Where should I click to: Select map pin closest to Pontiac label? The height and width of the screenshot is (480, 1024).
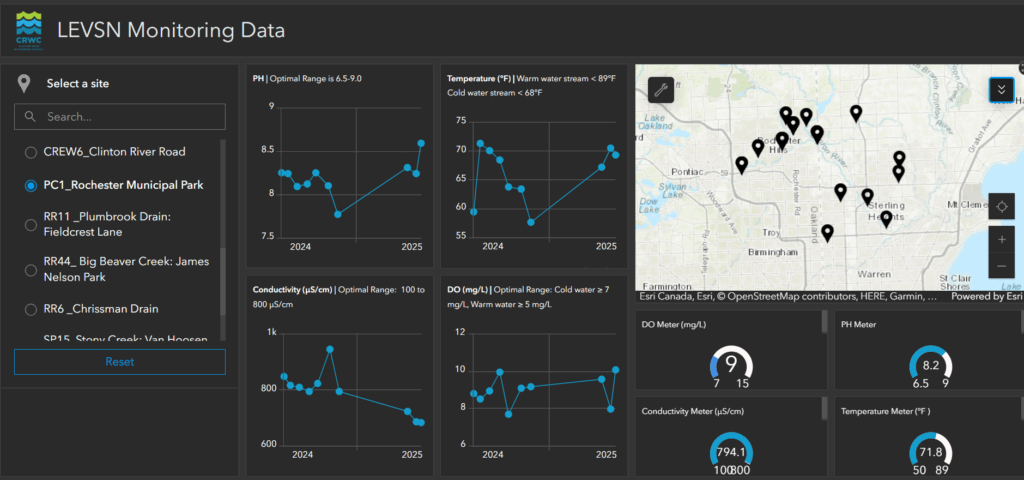coord(741,165)
